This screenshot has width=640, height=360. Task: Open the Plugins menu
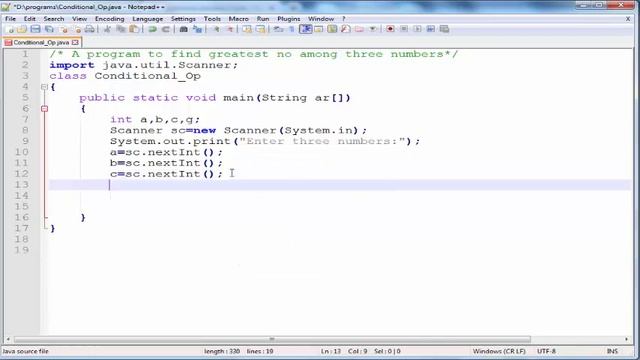289,19
